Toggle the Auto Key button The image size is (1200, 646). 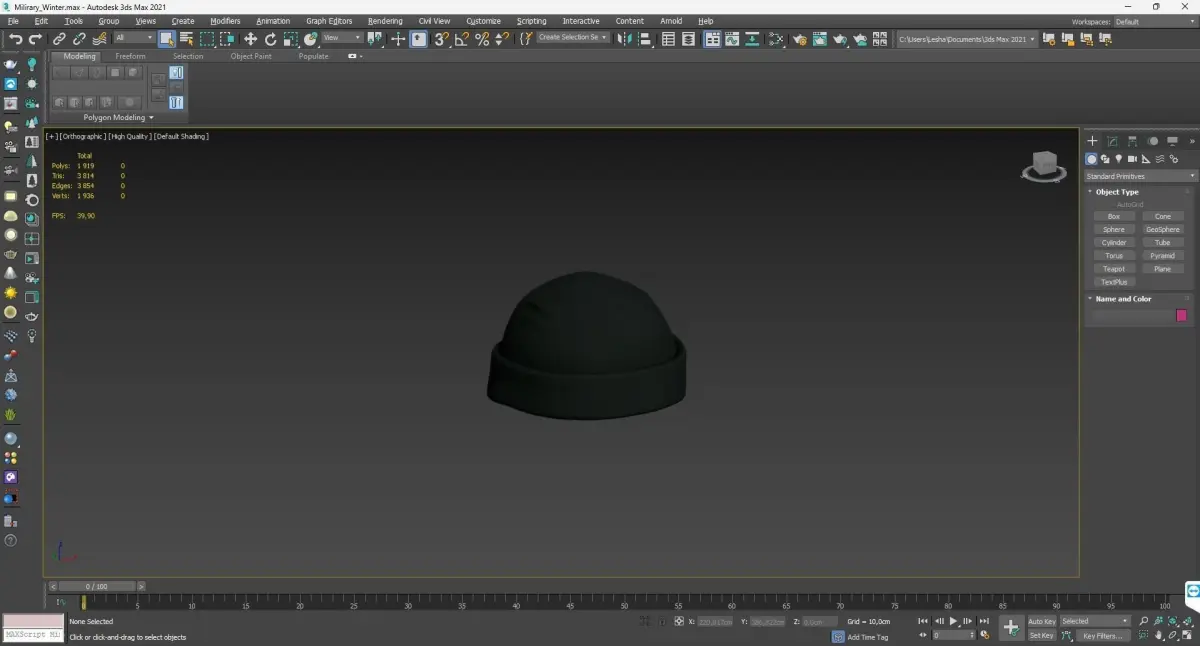coord(1042,621)
